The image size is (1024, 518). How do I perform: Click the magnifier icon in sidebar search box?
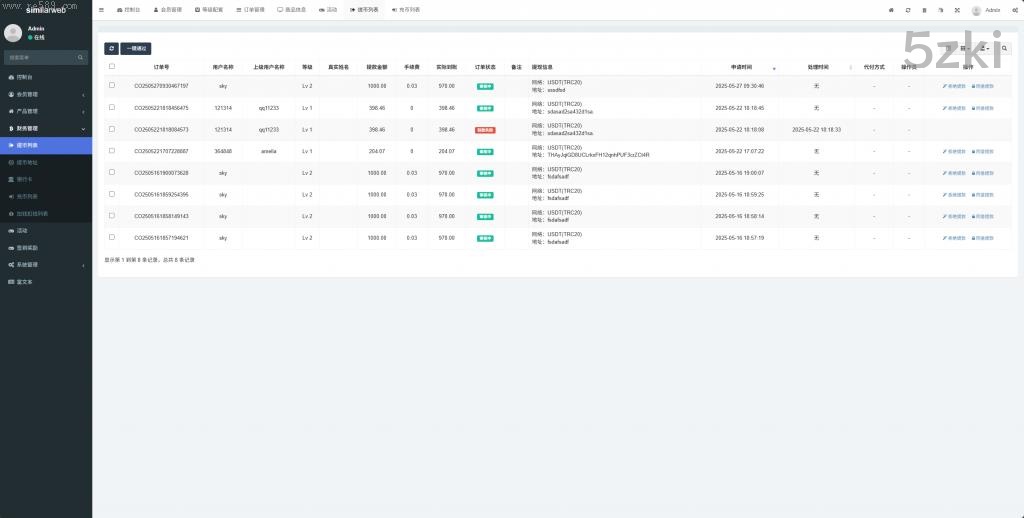[x=82, y=58]
